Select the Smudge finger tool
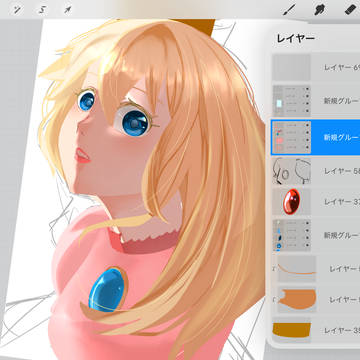Screen dimensions: 360x360 click(320, 10)
